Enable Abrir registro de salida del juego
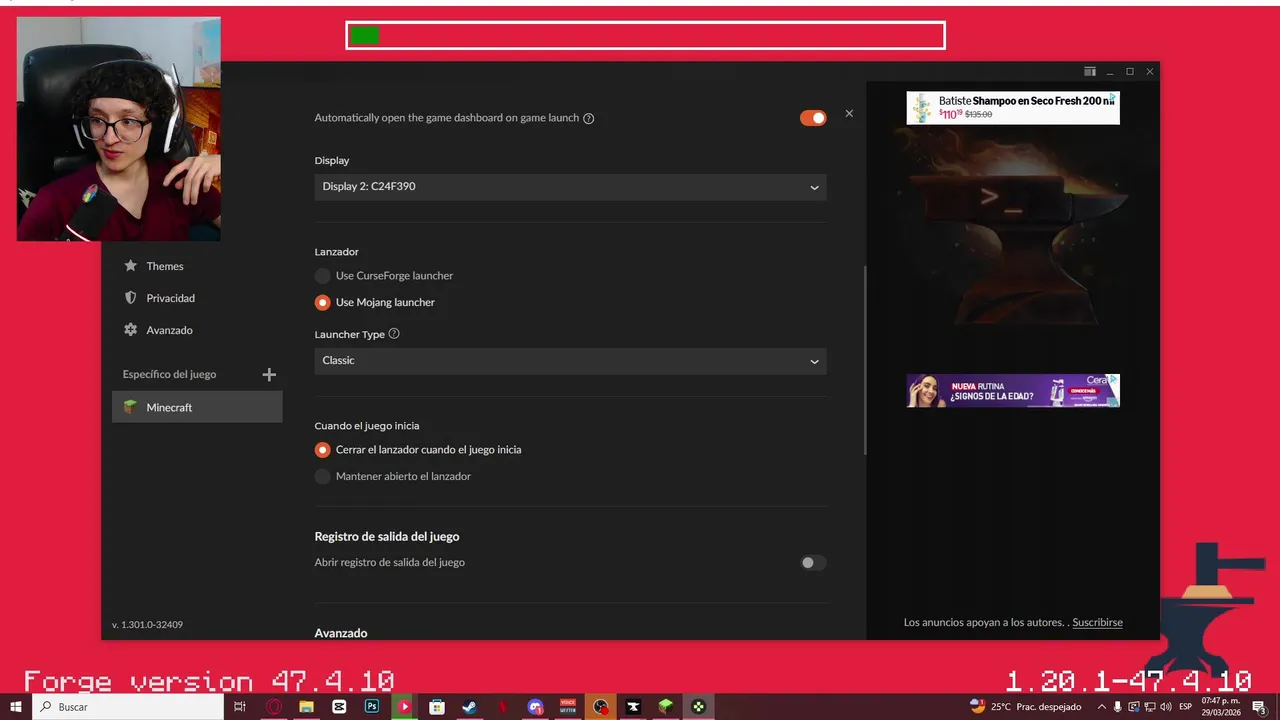Image resolution: width=1280 pixels, height=720 pixels. [x=813, y=563]
